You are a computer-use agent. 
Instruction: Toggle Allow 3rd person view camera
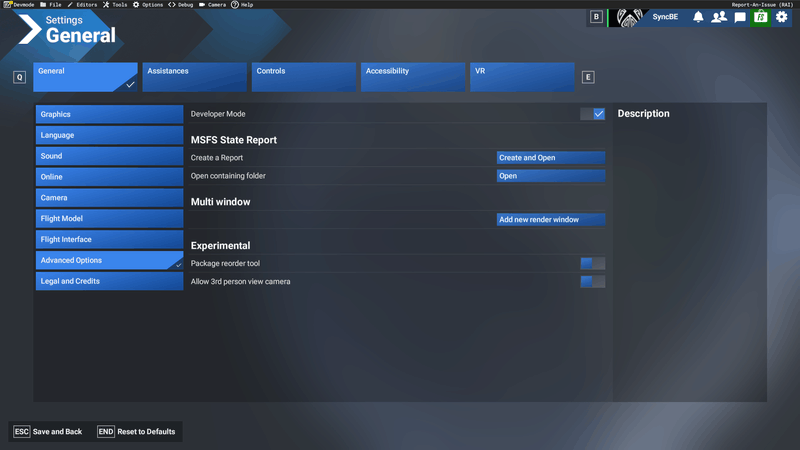click(592, 282)
